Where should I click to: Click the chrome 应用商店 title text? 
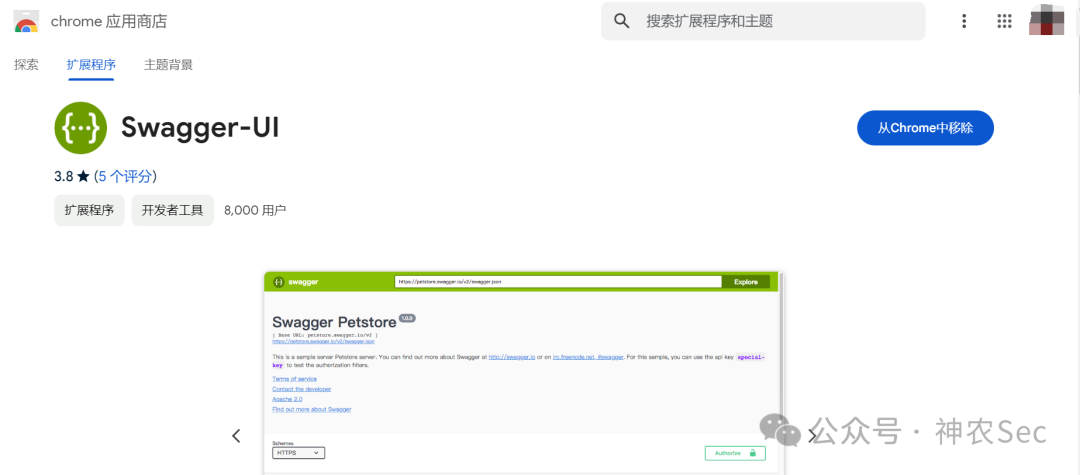point(109,21)
